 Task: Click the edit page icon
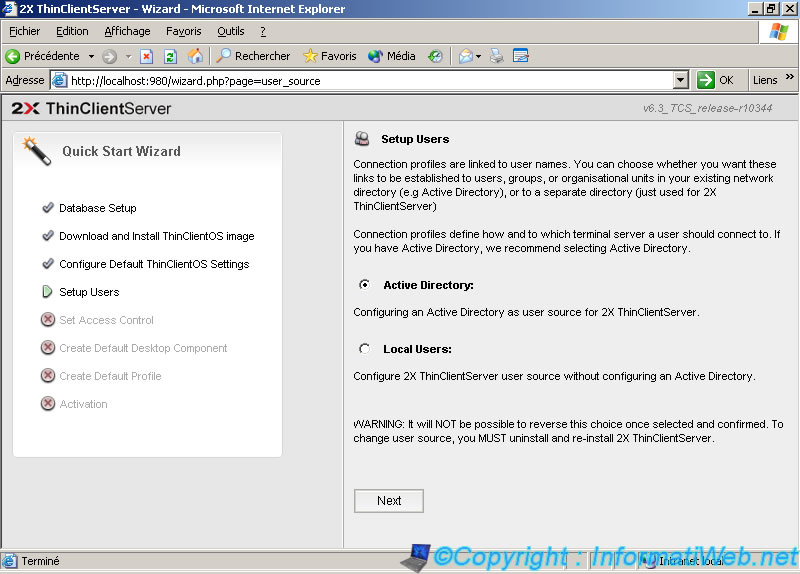point(520,56)
